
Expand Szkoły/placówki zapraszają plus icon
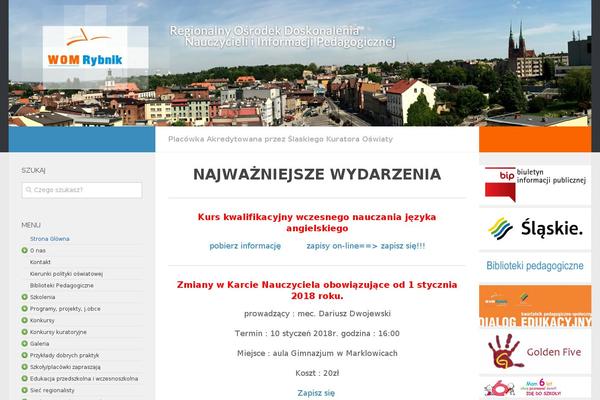[x=24, y=367]
